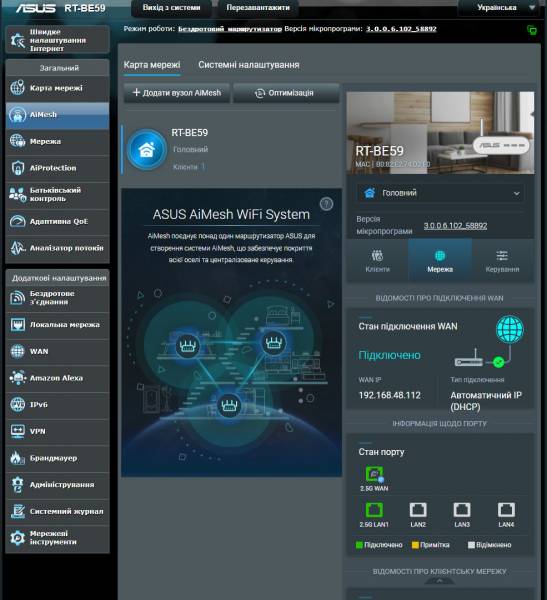This screenshot has width=547, height=600.
Task: Click the ASUS logo in the header
Action: point(36,8)
